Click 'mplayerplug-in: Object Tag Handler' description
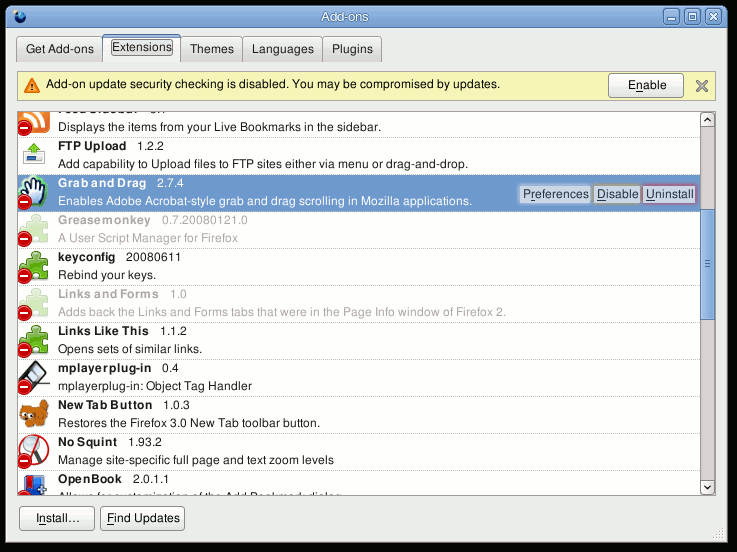The height and width of the screenshot is (552, 737). coord(155,386)
